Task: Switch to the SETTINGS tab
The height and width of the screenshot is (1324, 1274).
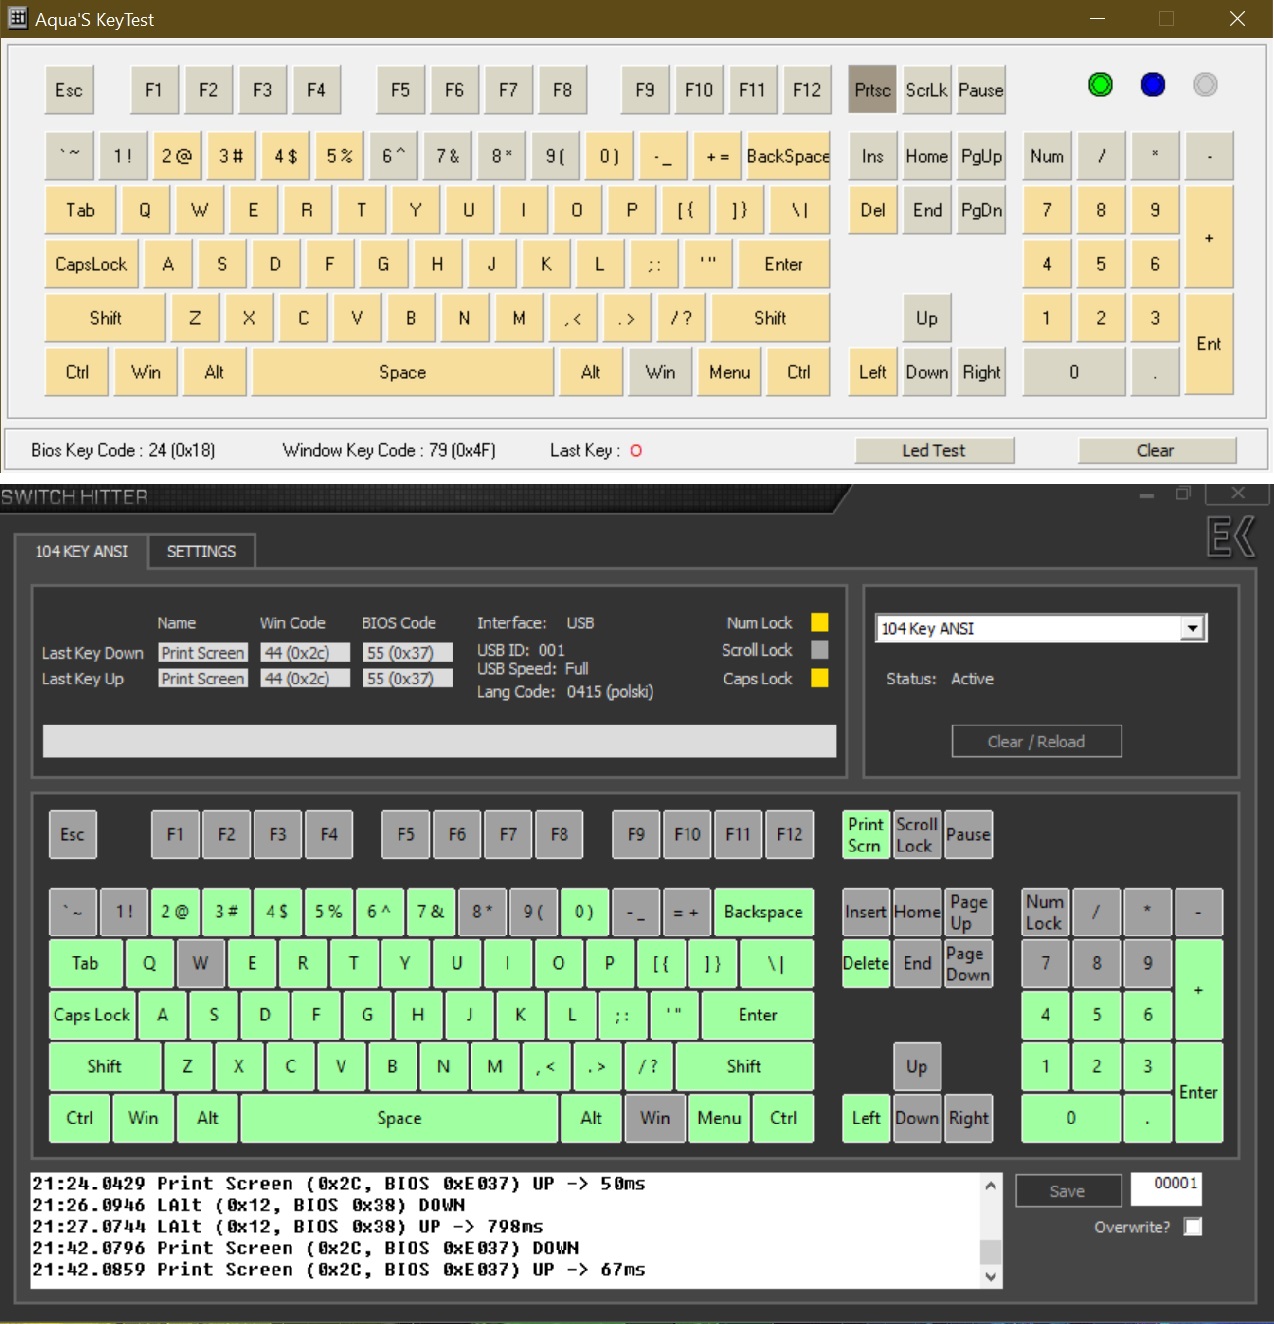Action: tap(201, 551)
